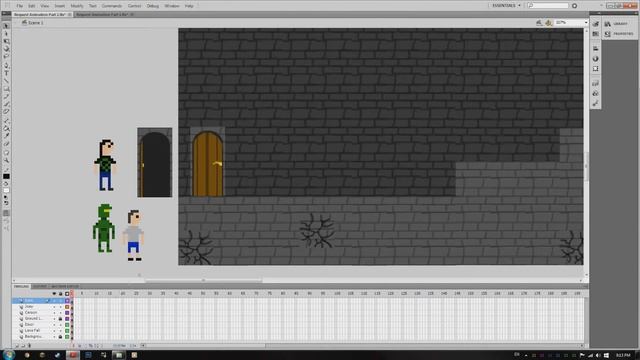The width and height of the screenshot is (640, 360).
Task: Open the File menu
Action: (x=19, y=6)
